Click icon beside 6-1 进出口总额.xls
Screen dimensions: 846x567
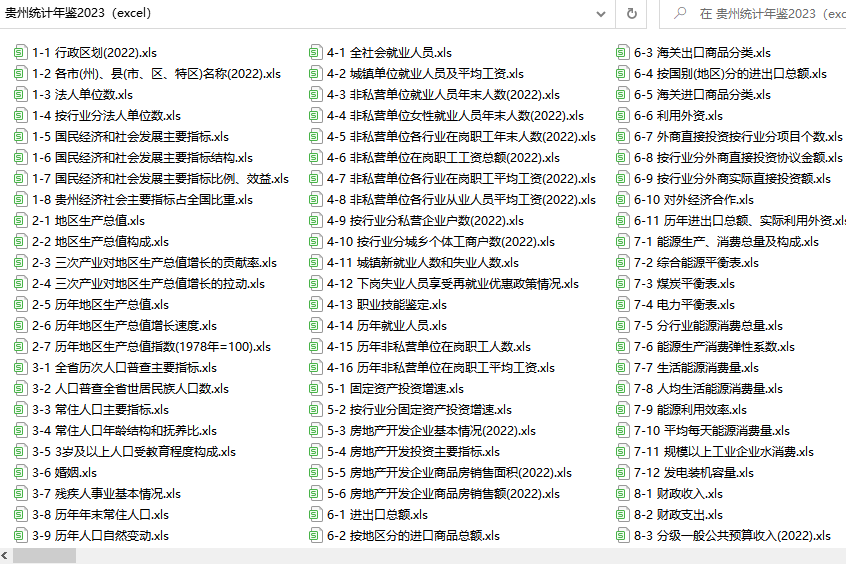point(315,515)
